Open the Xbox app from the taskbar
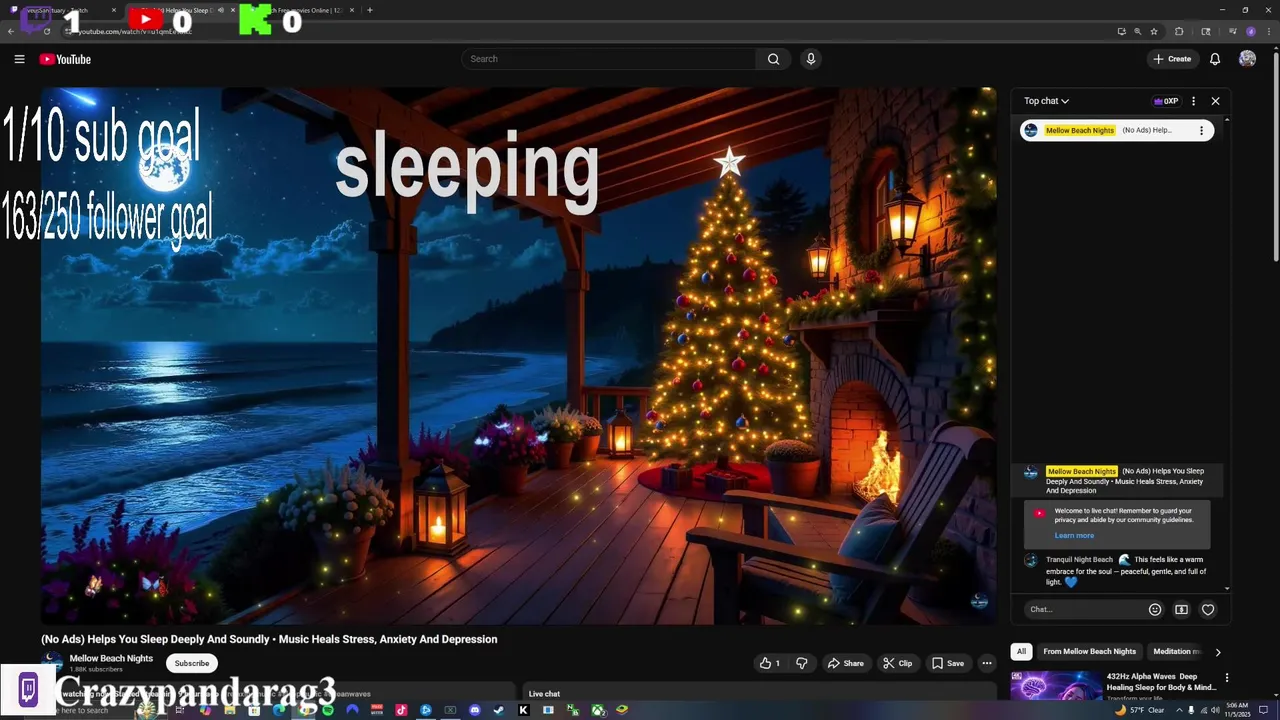The image size is (1280, 720). tap(598, 710)
